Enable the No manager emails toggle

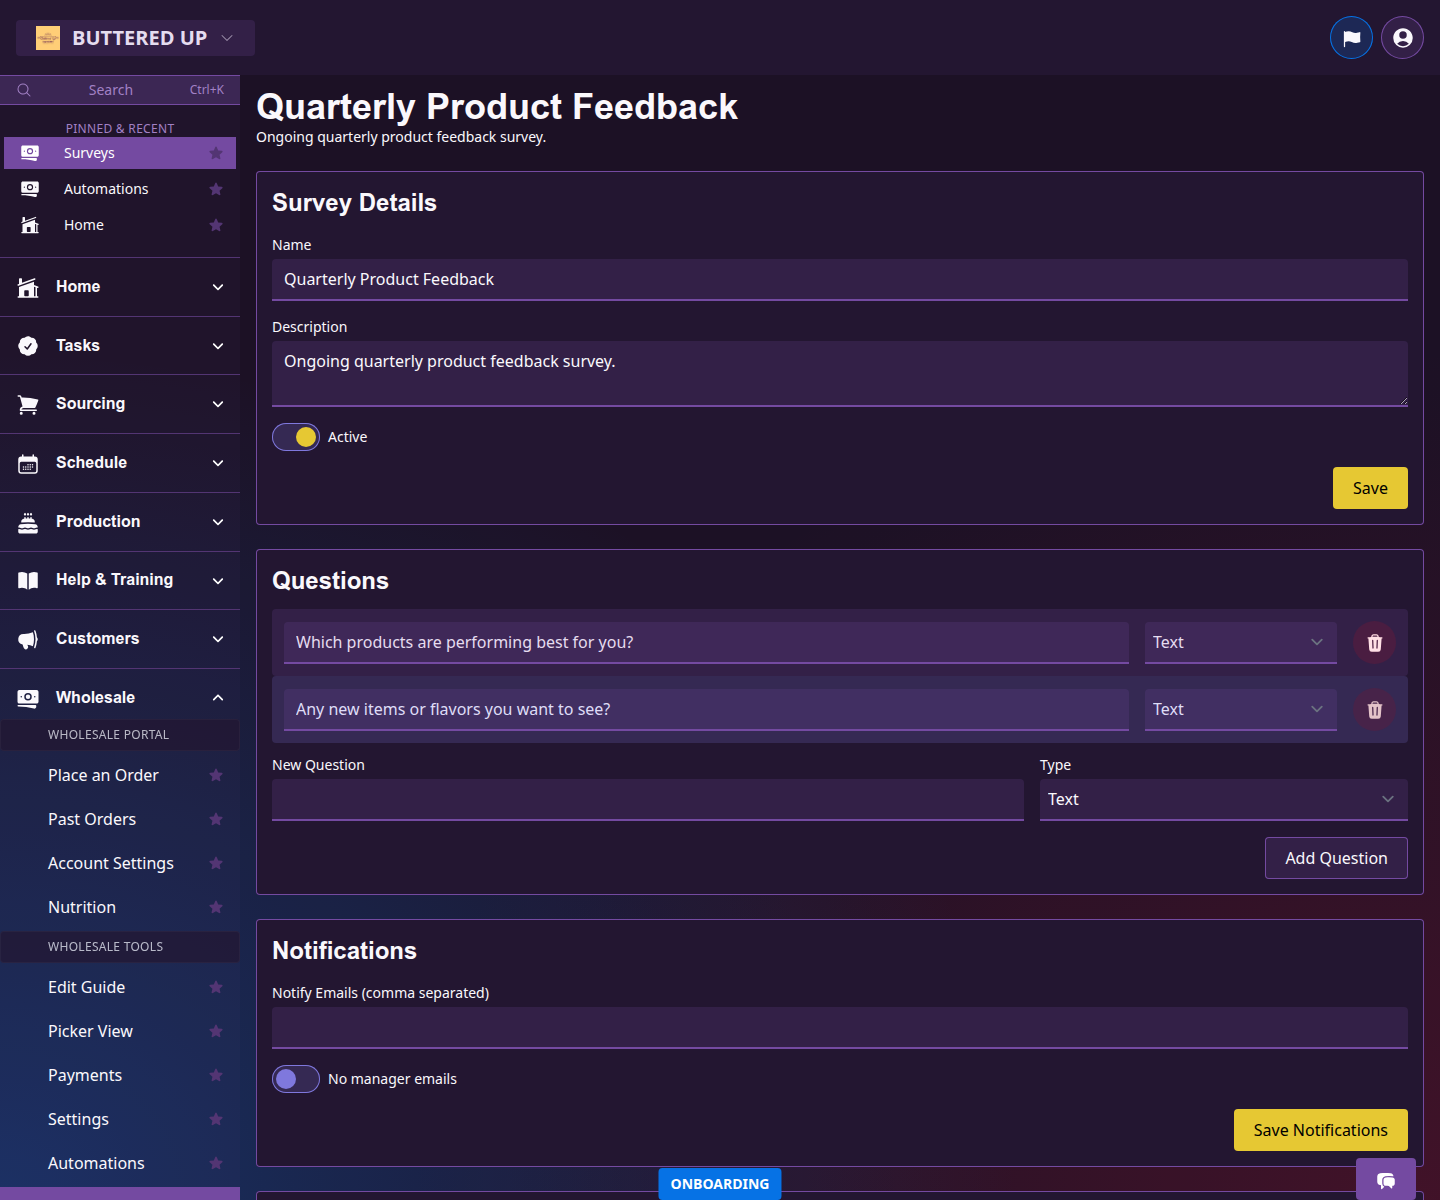click(295, 1079)
